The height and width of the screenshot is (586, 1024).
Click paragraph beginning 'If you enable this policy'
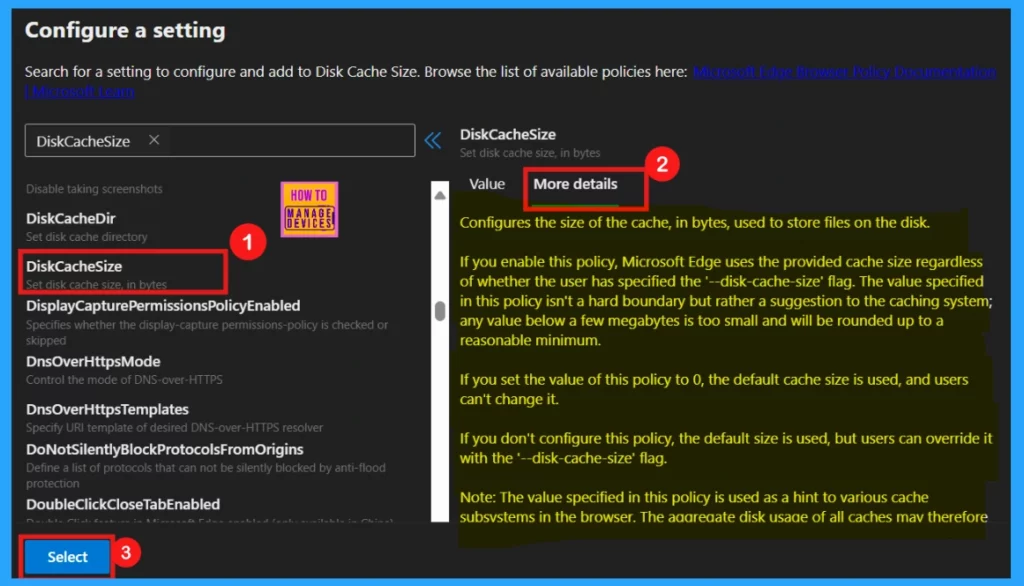726,301
